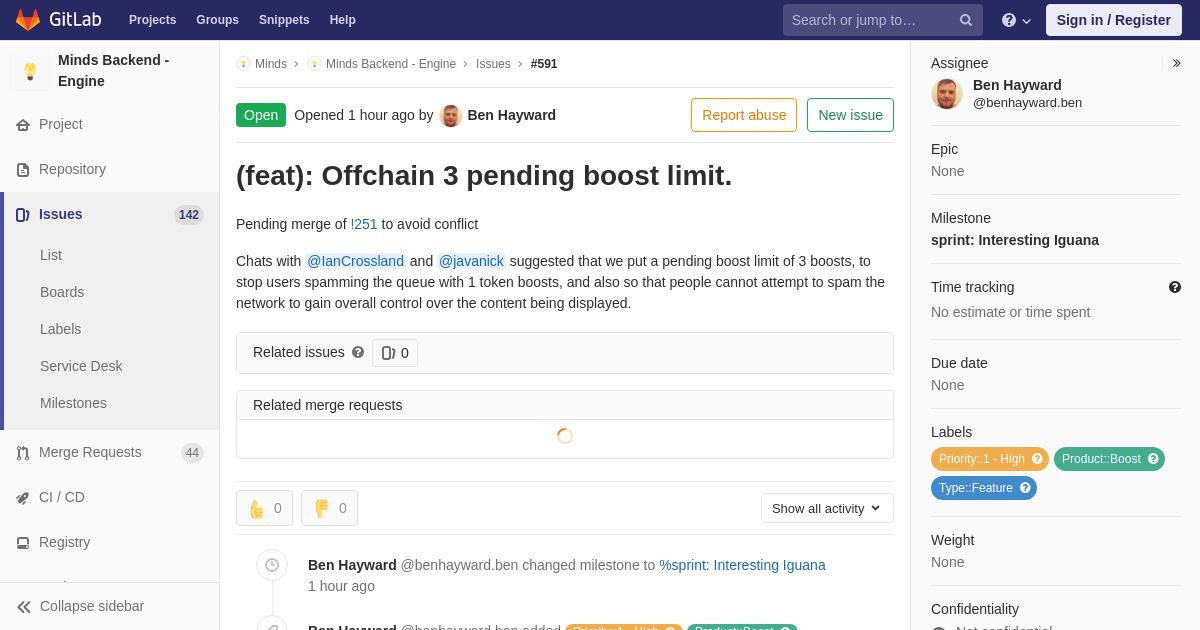The image size is (1200, 630).
Task: Open the Groups menu in top bar
Action: pyautogui.click(x=217, y=20)
